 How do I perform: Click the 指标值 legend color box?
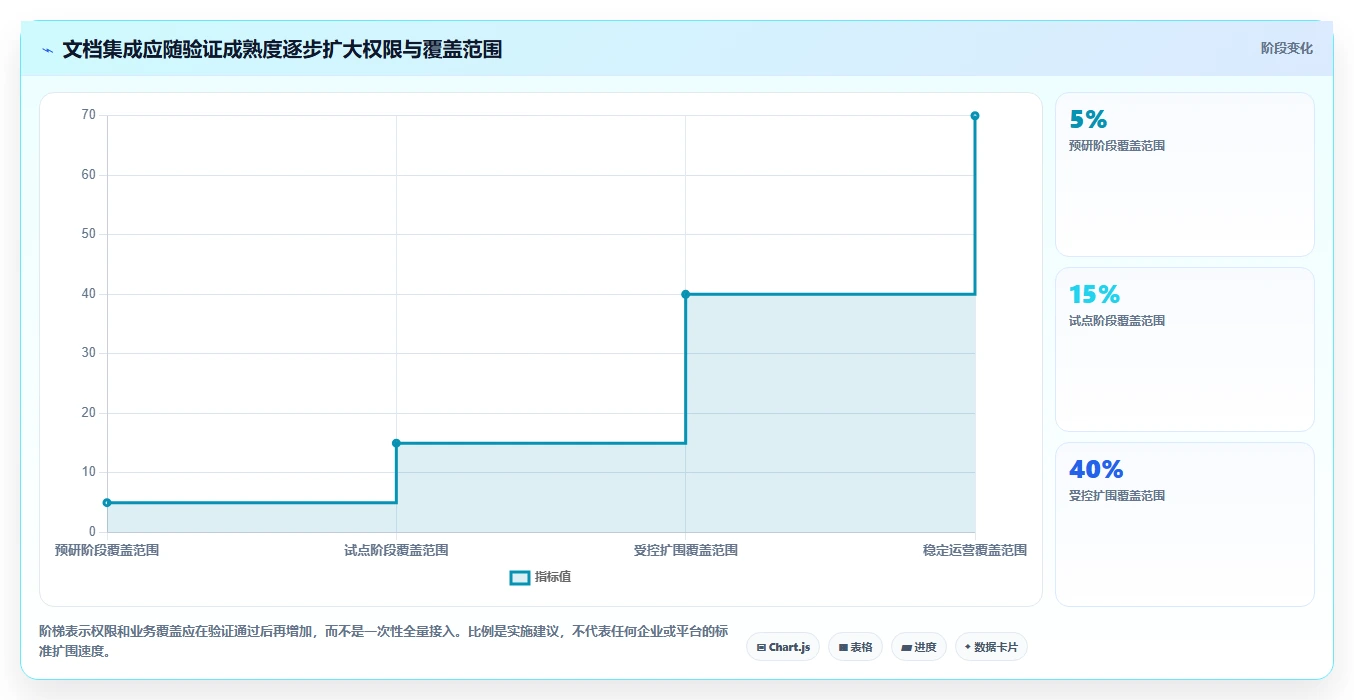(520, 577)
